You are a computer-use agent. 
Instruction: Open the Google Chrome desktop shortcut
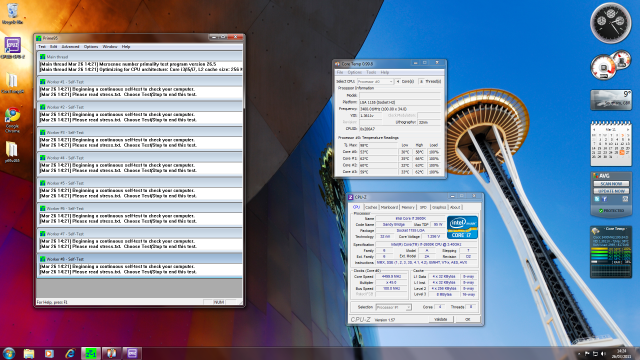(12, 119)
